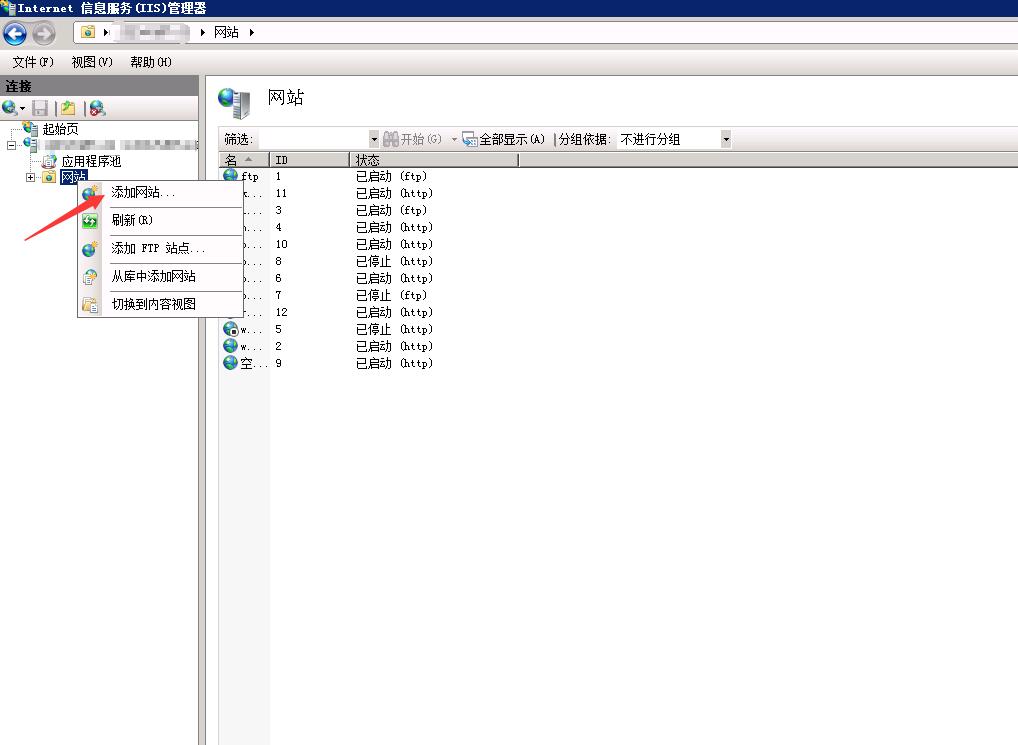1018x745 pixels.
Task: Click the site globe icon in ID 2 row
Action: pyautogui.click(x=230, y=346)
